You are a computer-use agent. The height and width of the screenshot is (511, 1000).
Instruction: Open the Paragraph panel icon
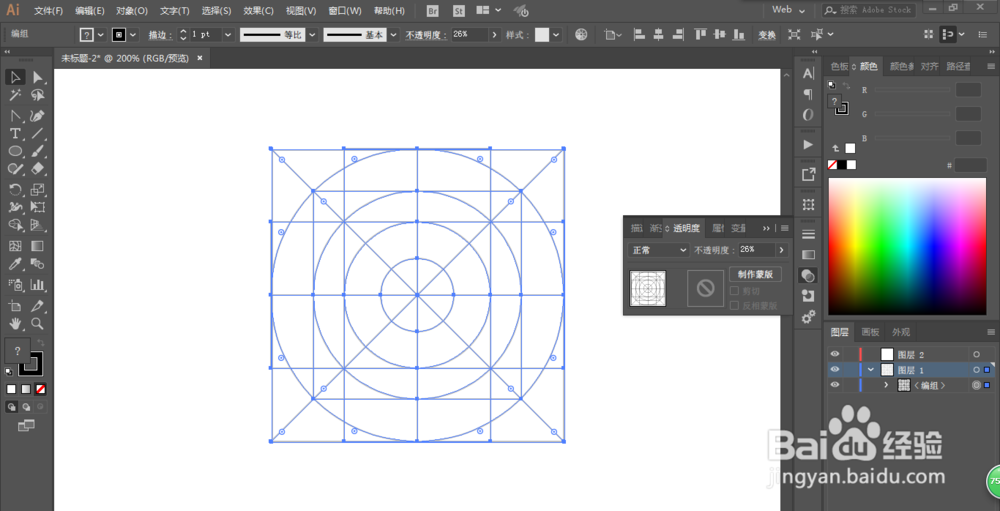point(808,94)
